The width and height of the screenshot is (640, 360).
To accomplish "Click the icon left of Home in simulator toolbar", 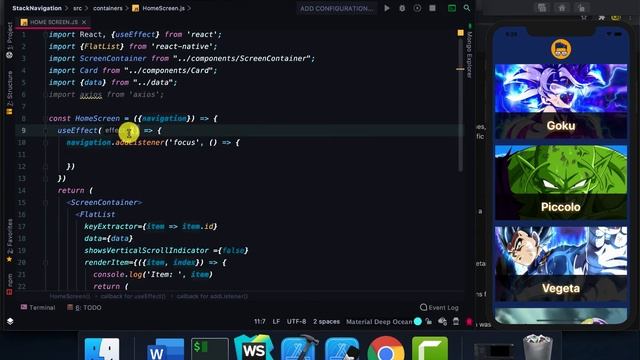I will (542, 8).
